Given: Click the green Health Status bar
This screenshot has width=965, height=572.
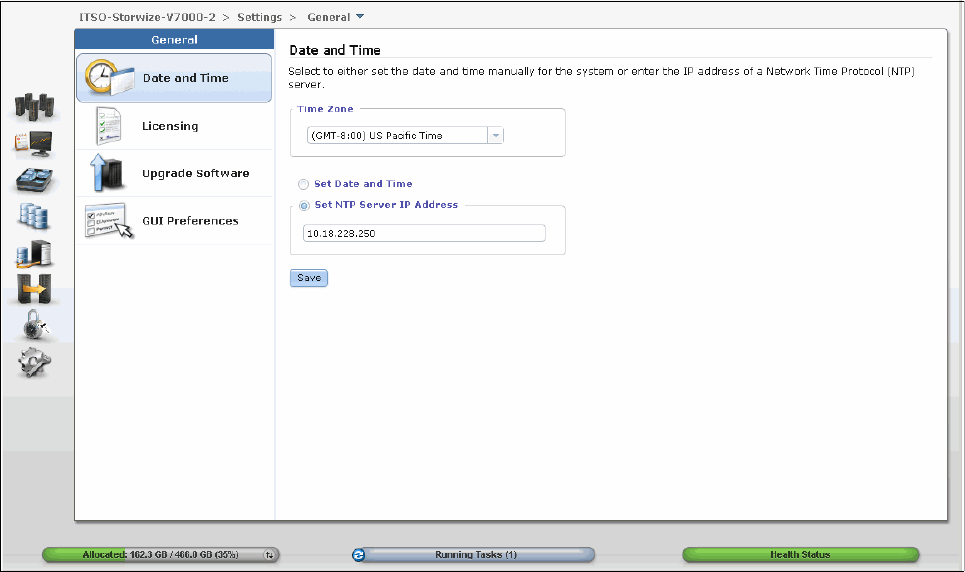Looking at the screenshot, I should [800, 555].
